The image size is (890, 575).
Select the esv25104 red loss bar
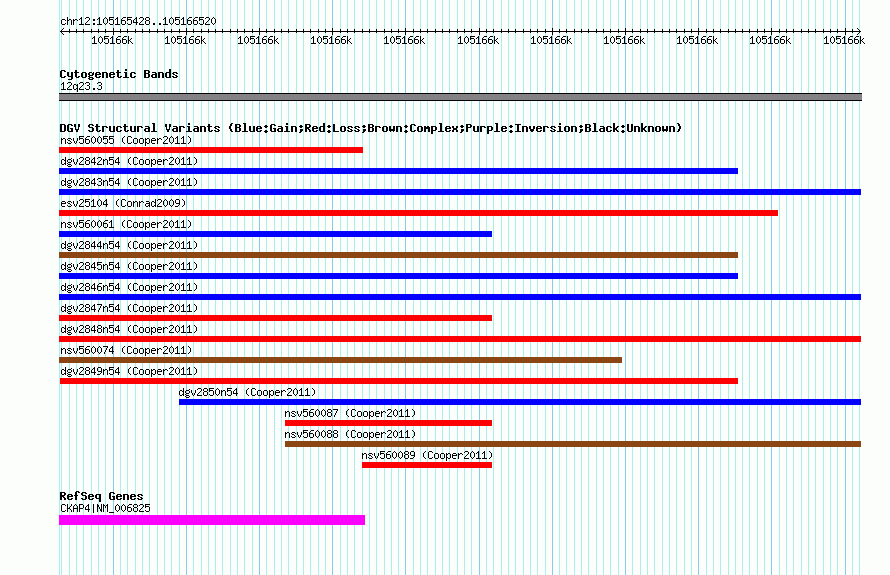[418, 213]
